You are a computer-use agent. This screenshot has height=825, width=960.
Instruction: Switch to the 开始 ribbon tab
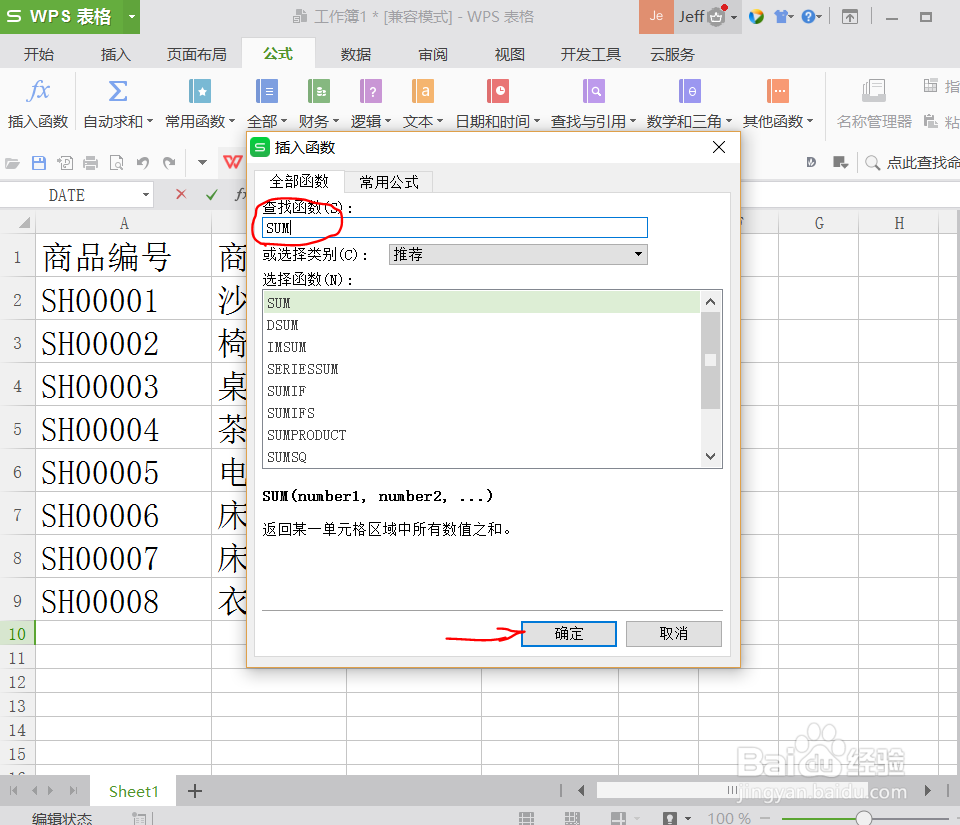click(38, 54)
